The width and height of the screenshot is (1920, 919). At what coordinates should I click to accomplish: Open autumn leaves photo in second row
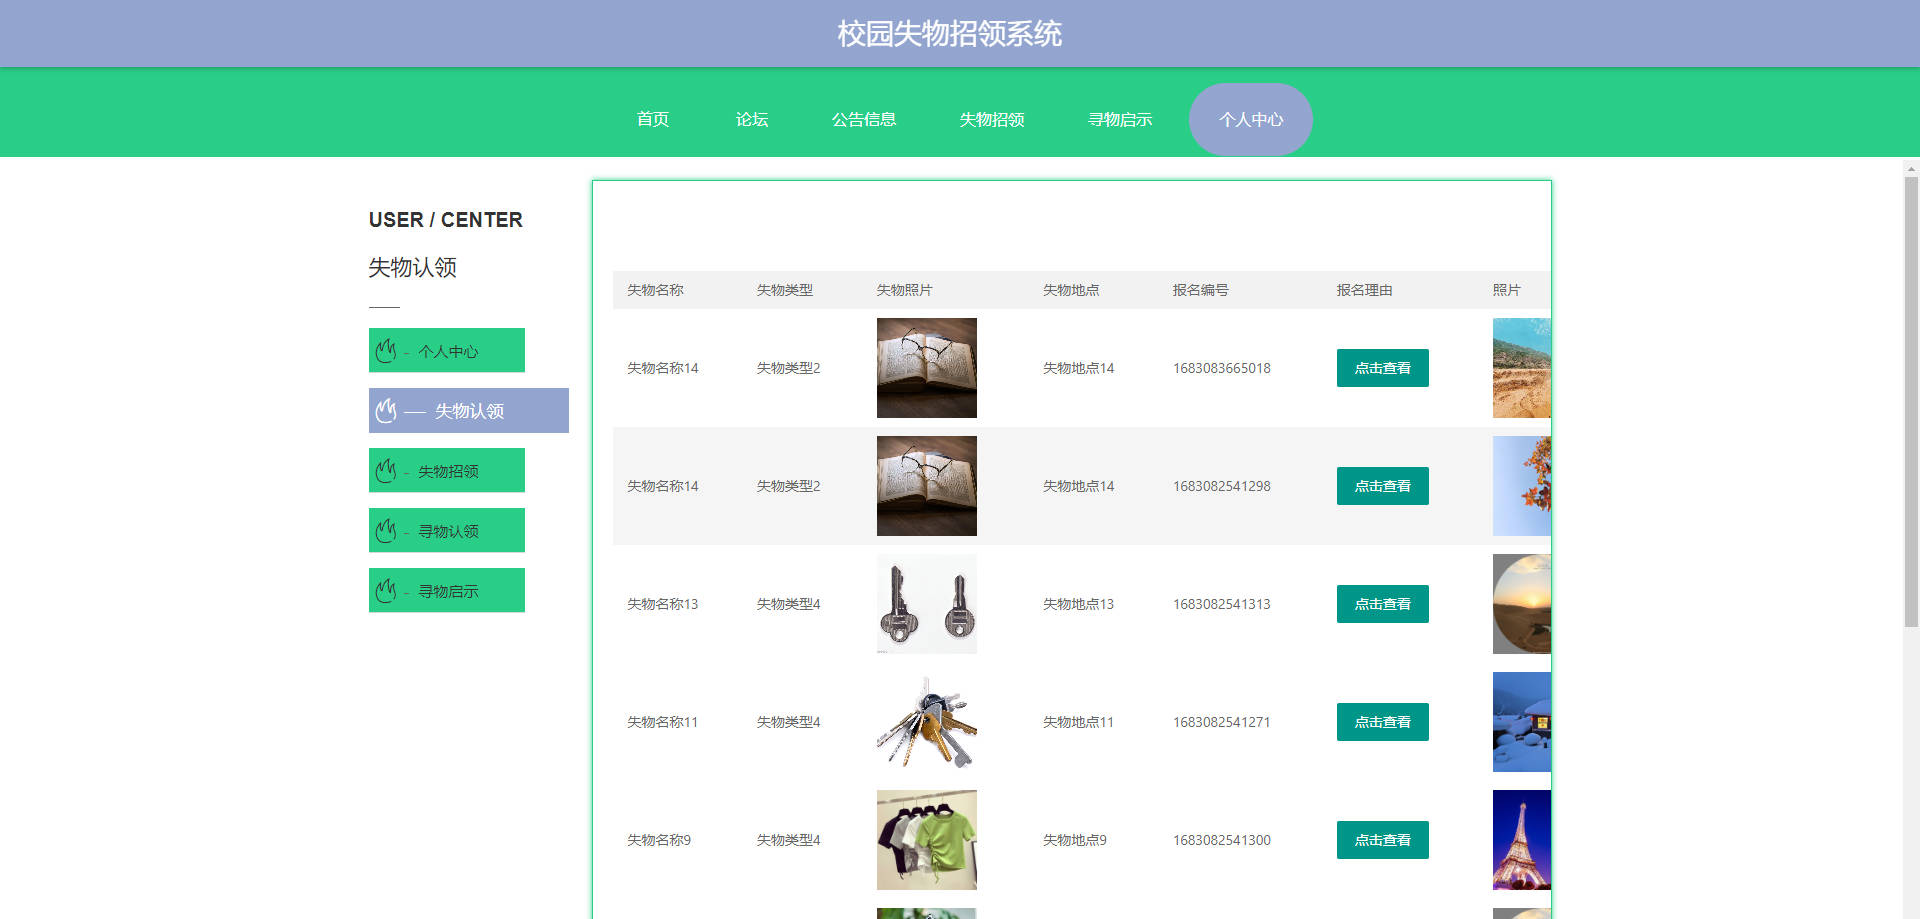tap(1522, 486)
